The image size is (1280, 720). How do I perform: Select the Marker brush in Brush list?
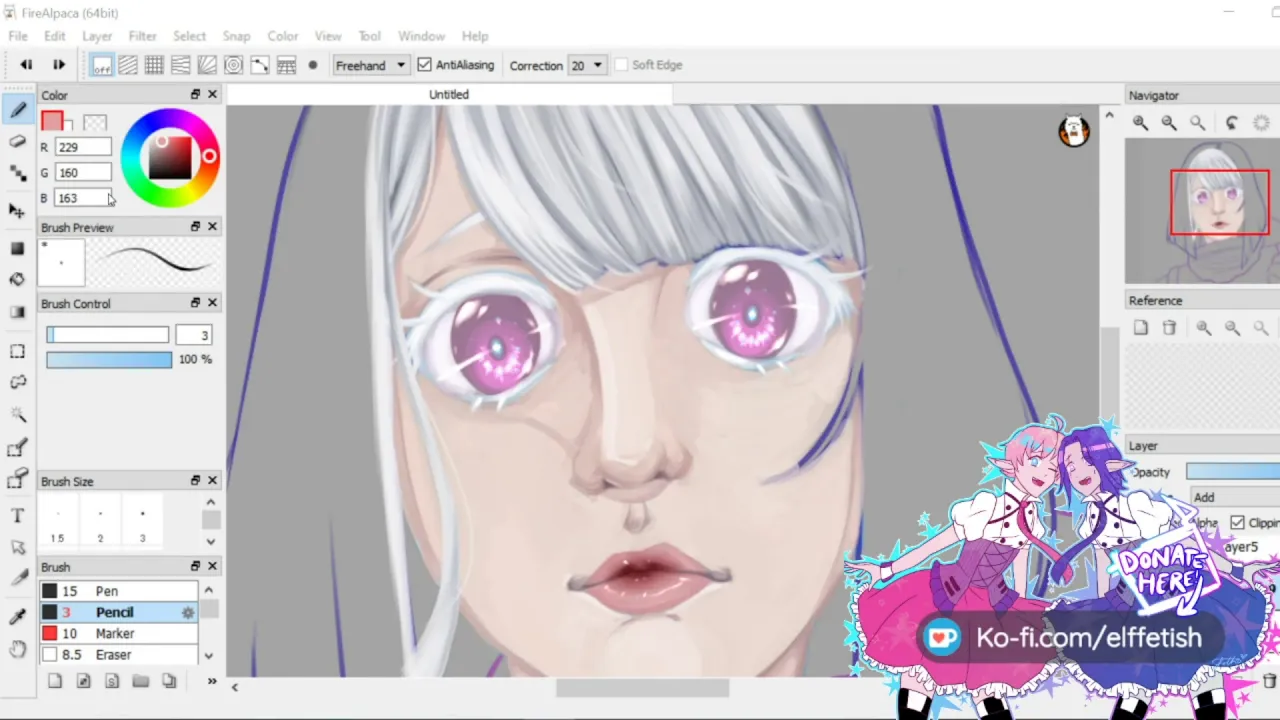click(119, 633)
